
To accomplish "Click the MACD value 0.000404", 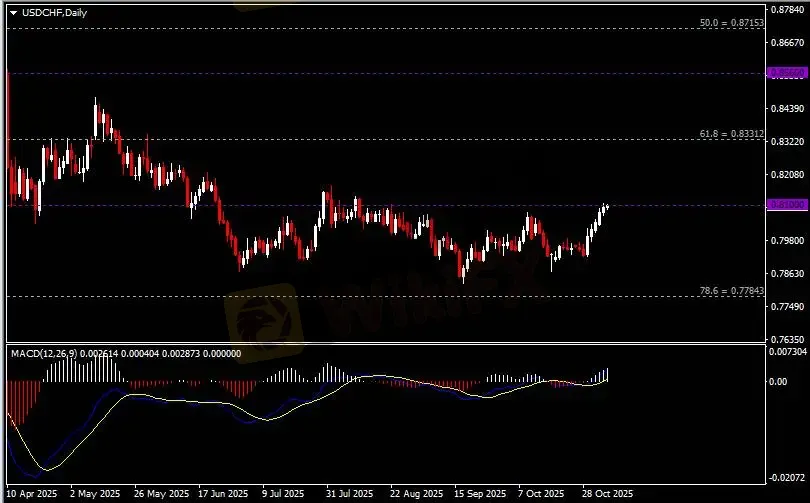I will (141, 354).
